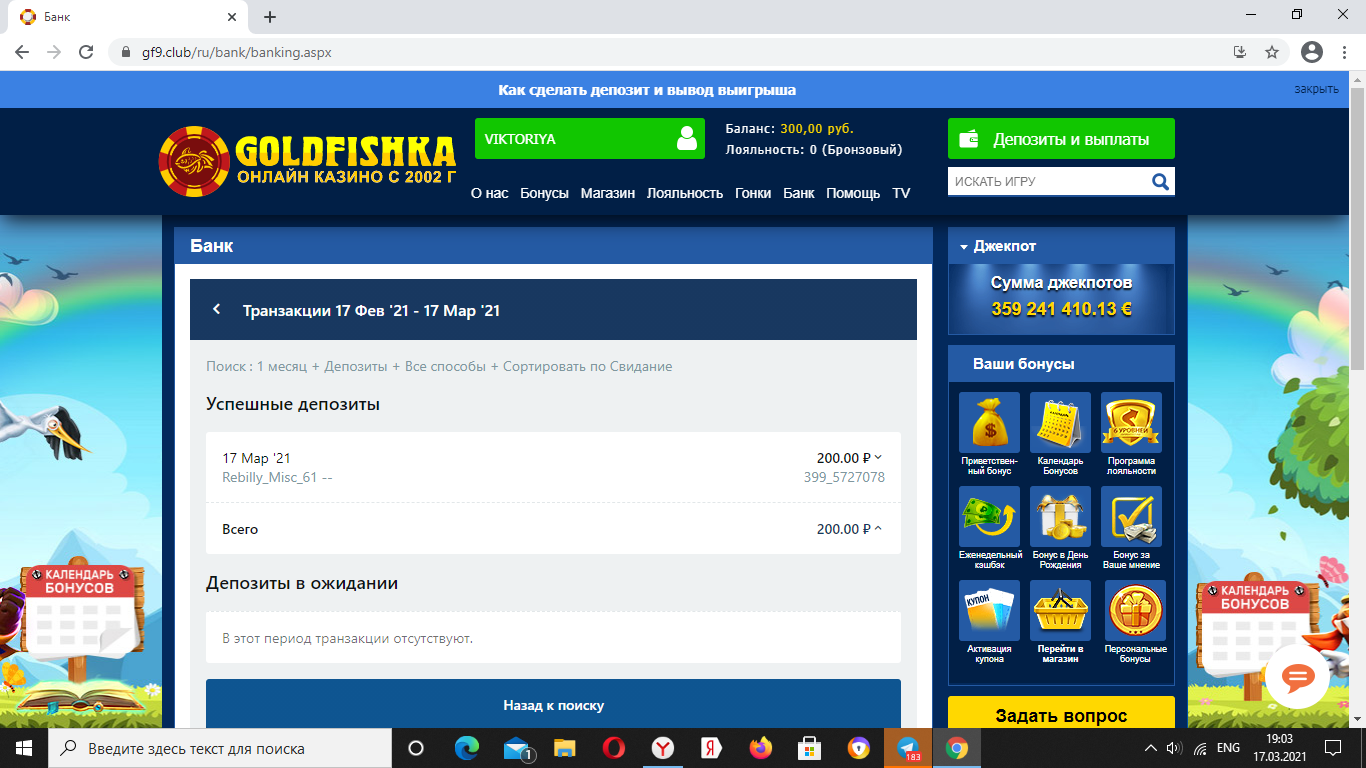Collapse the Джекпот panel
This screenshot has height=768, width=1366.
(x=963, y=246)
